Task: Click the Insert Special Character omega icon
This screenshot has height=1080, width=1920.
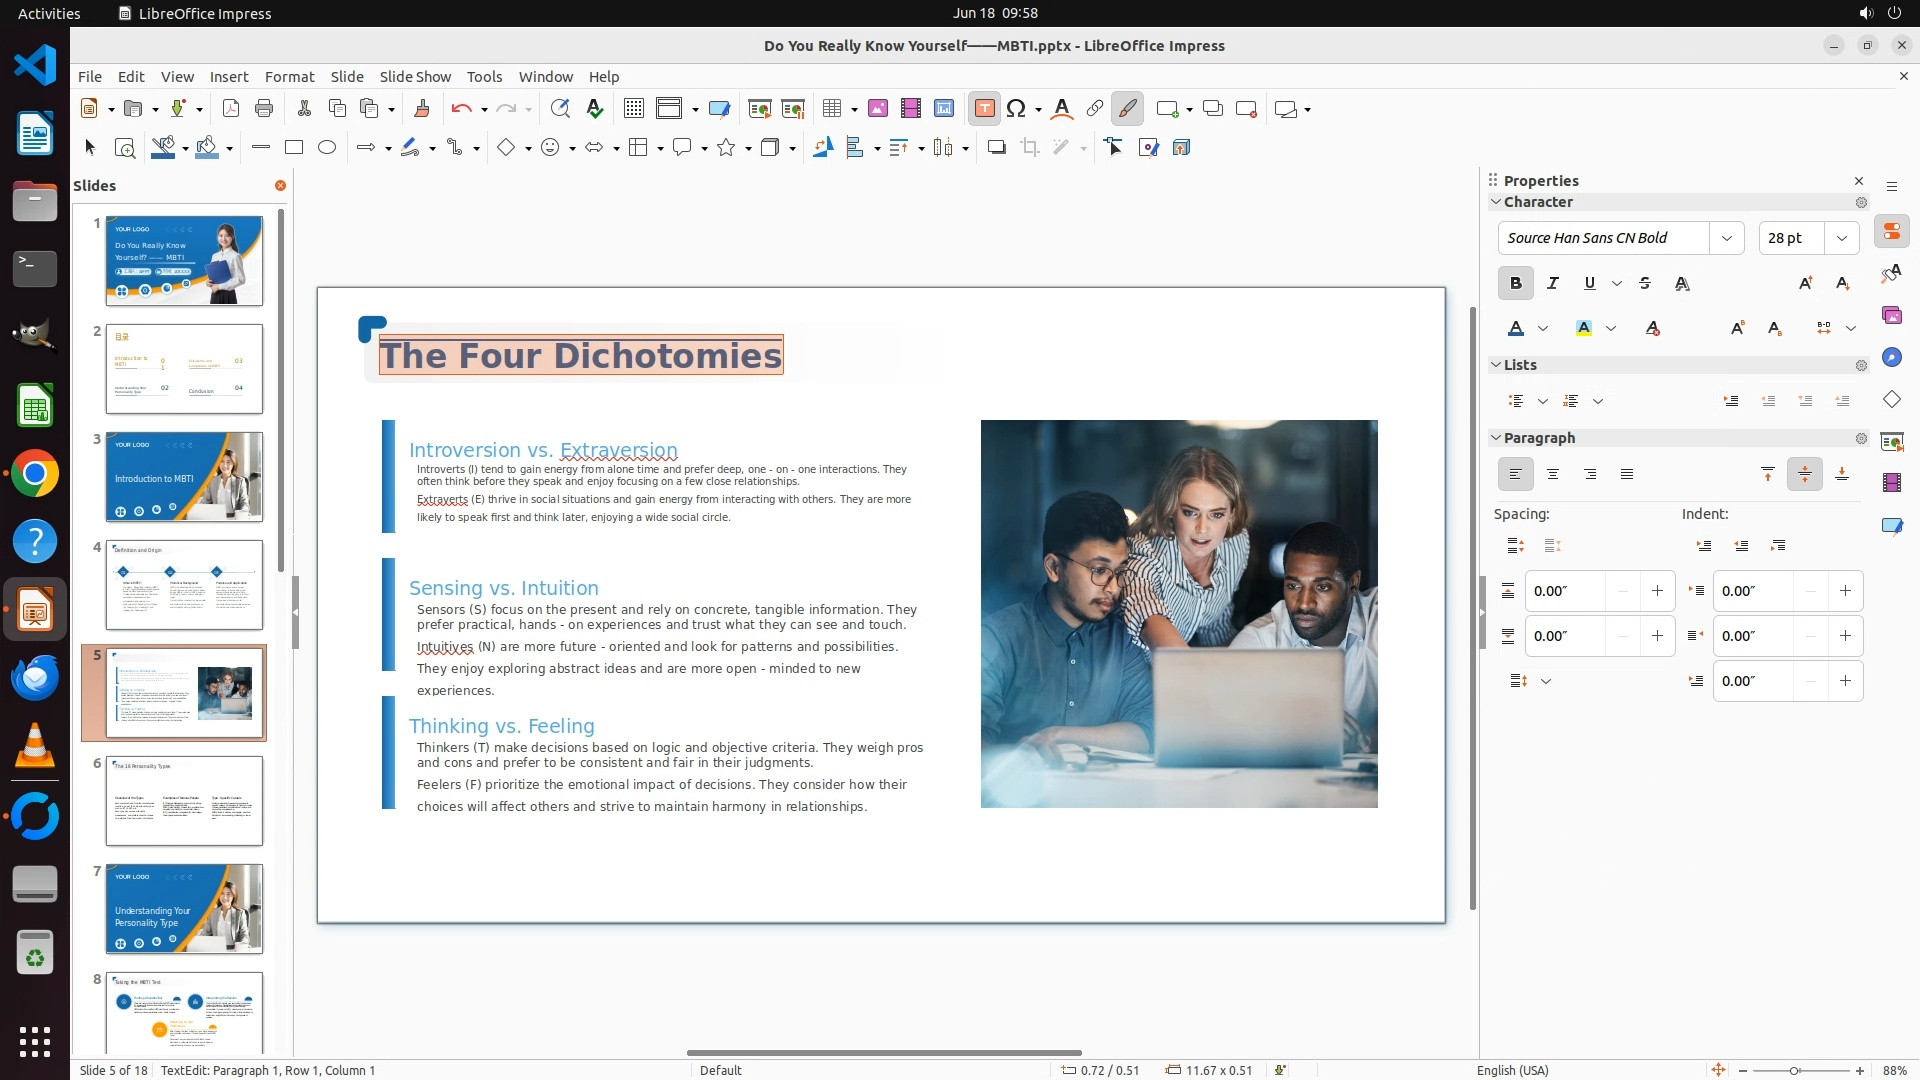Action: click(x=1016, y=109)
